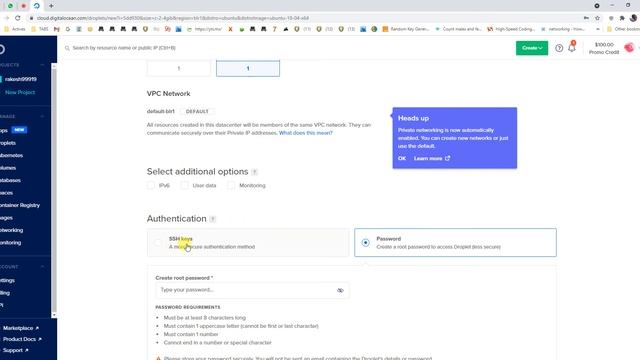Open Droplets in the sidebar

8,143
